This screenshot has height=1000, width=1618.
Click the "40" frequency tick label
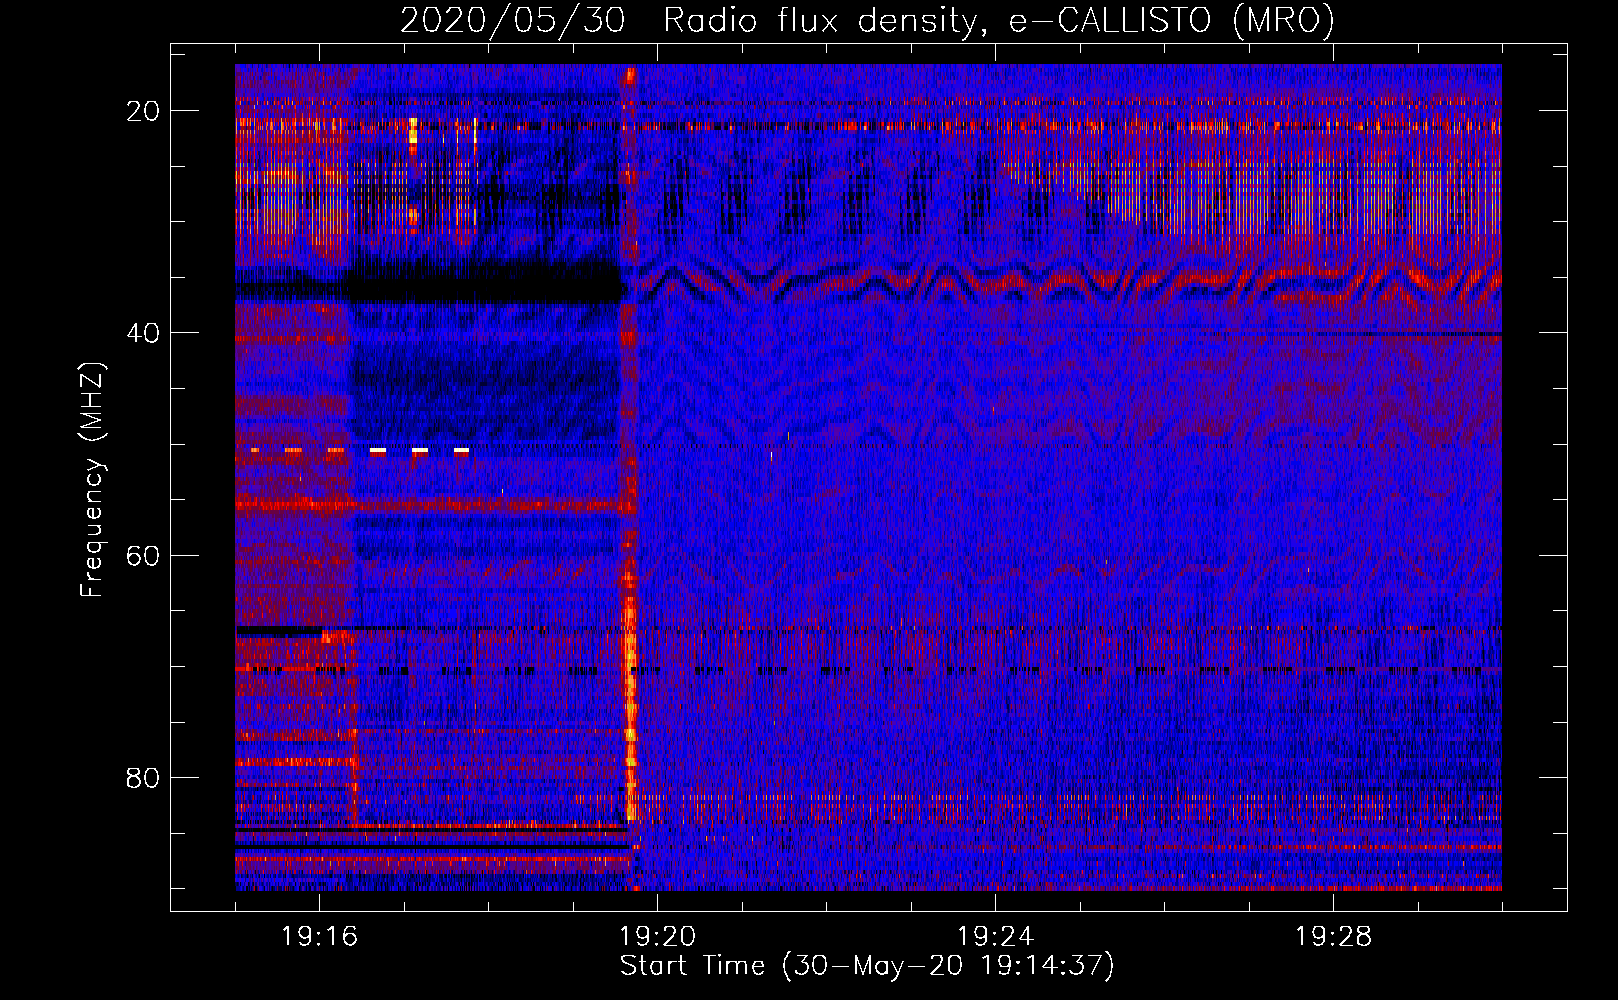[x=143, y=333]
